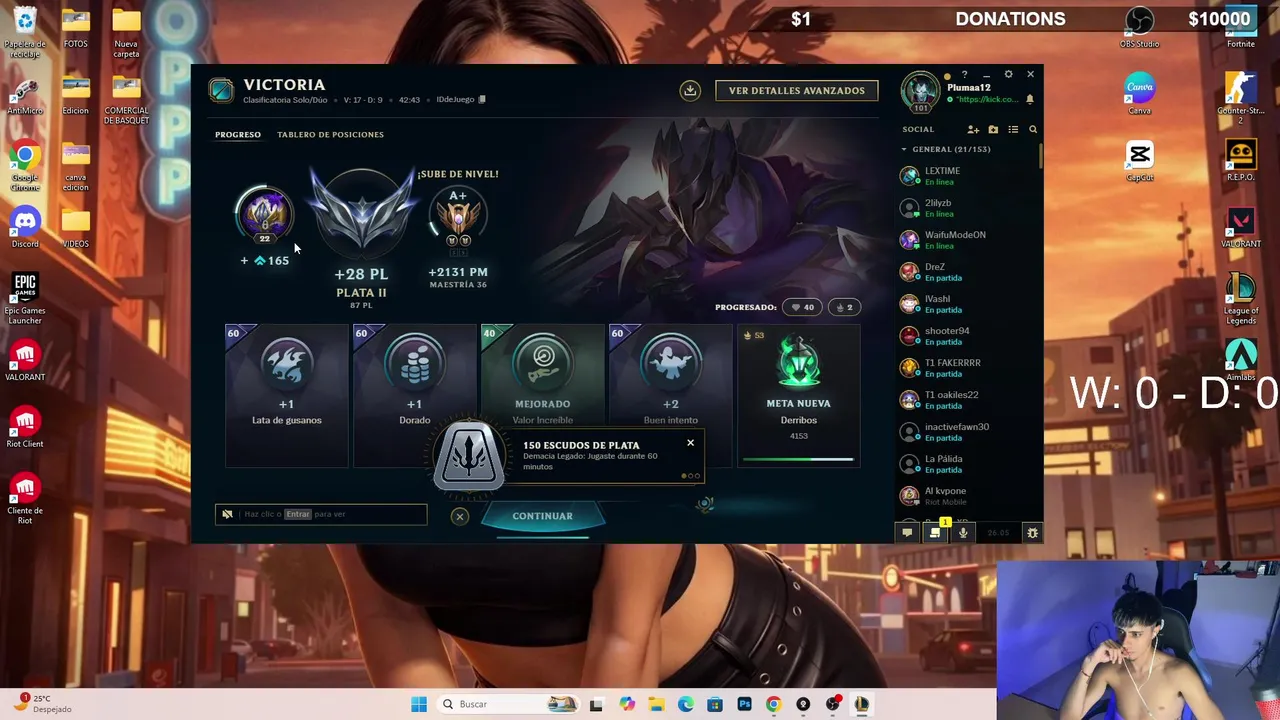Select friend LEXTIME

(x=965, y=176)
